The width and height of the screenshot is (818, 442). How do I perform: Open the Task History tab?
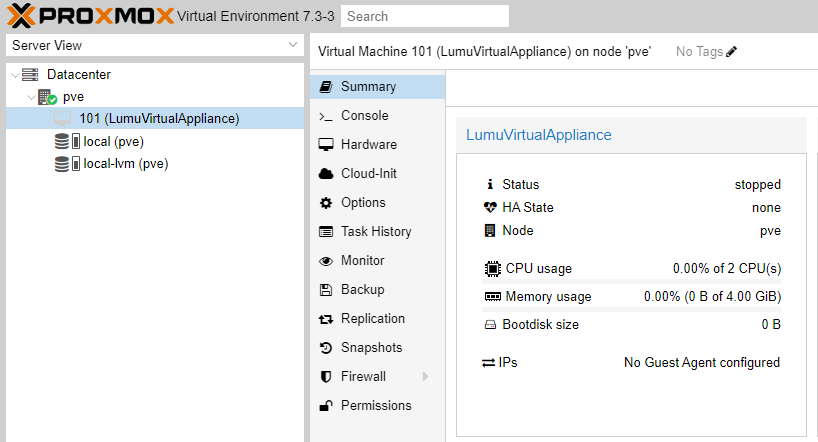pyautogui.click(x=375, y=232)
